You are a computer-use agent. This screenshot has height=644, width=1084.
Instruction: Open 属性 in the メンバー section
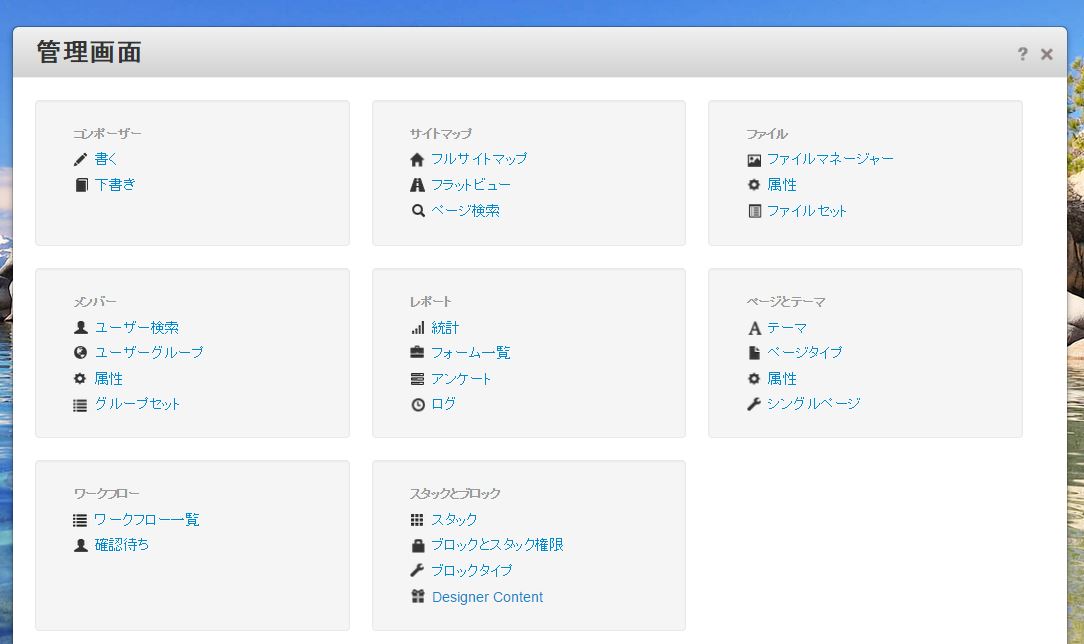coord(109,379)
